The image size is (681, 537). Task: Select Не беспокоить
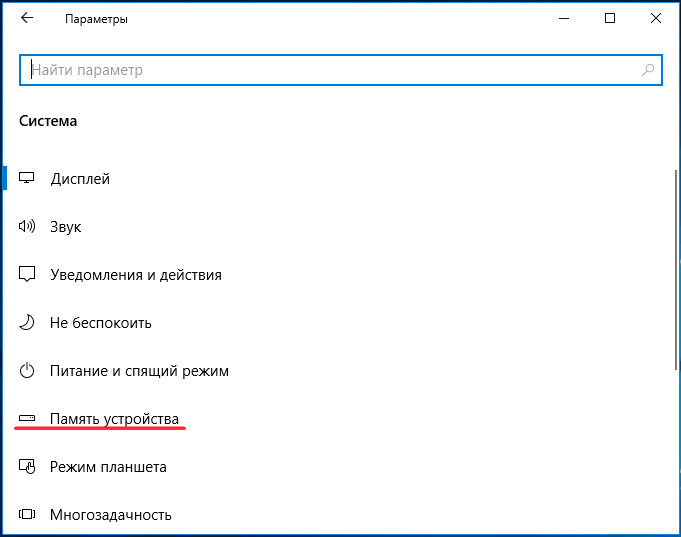(x=101, y=323)
